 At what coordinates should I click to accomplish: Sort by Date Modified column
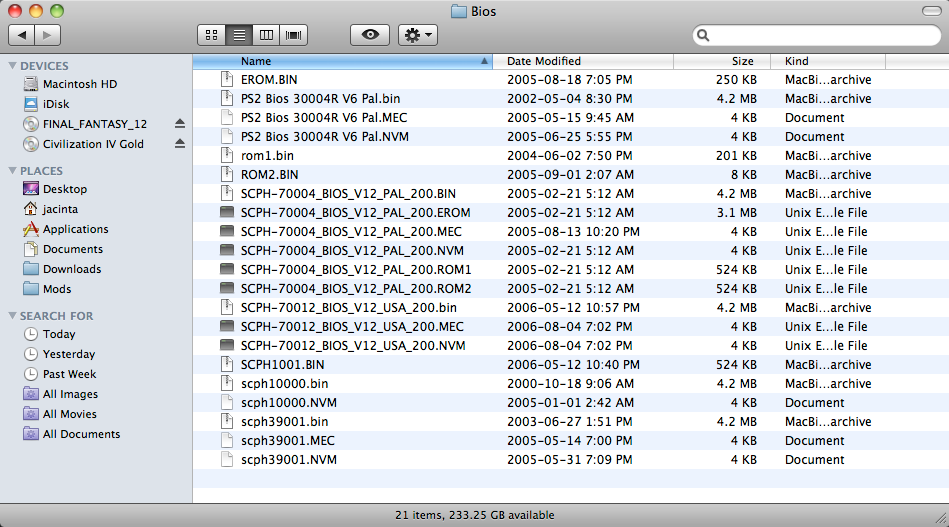(x=583, y=61)
